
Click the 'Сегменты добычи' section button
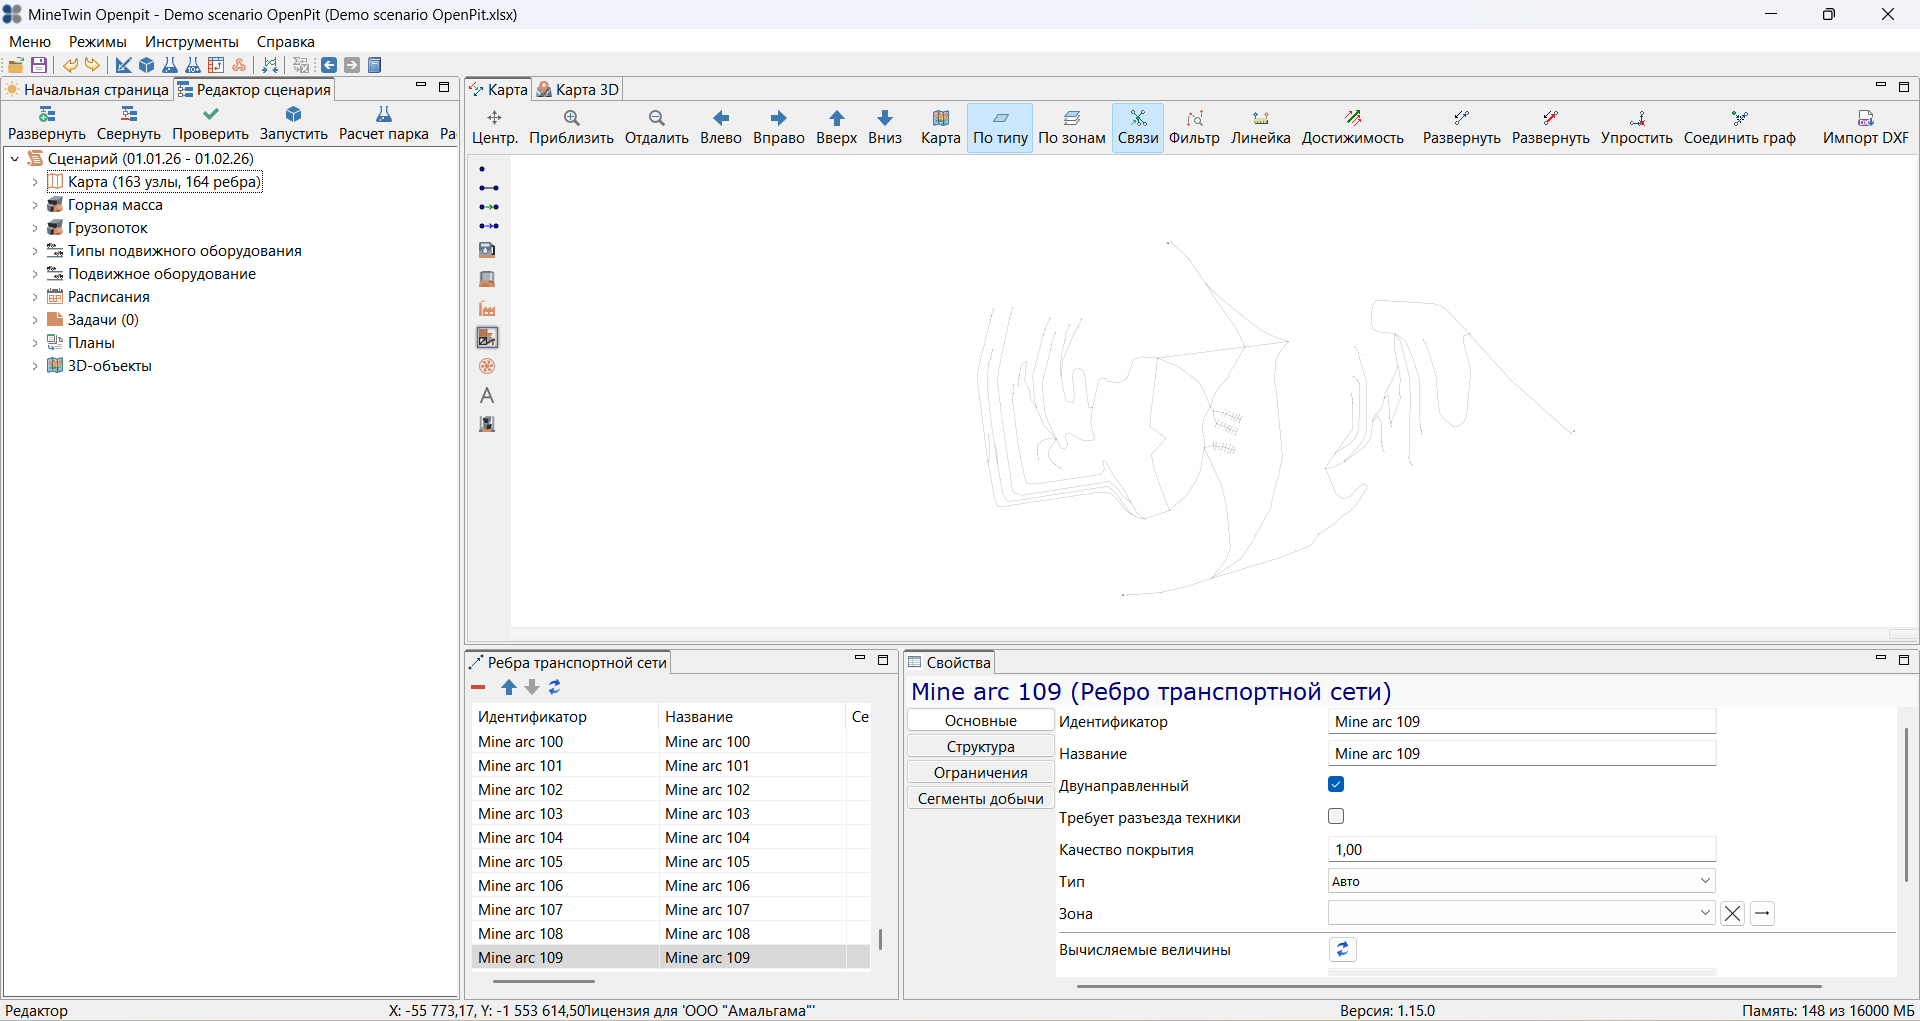(x=980, y=799)
